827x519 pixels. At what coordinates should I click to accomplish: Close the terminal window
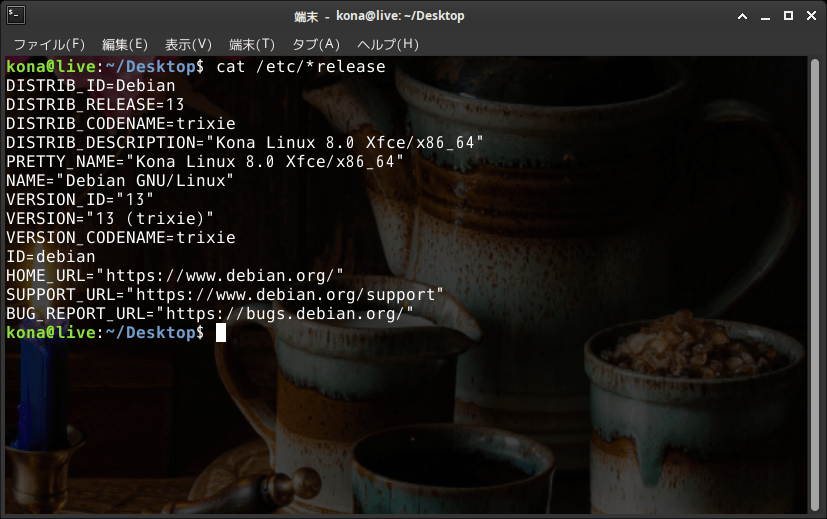click(x=811, y=15)
